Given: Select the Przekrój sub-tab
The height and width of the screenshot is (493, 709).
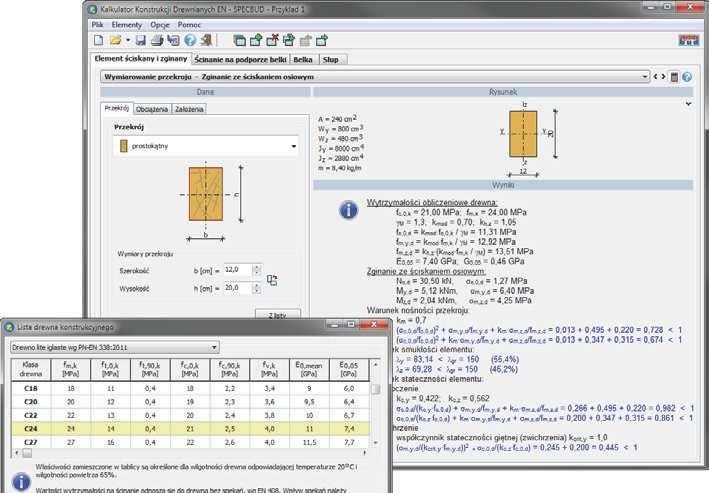Looking at the screenshot, I should point(117,108).
